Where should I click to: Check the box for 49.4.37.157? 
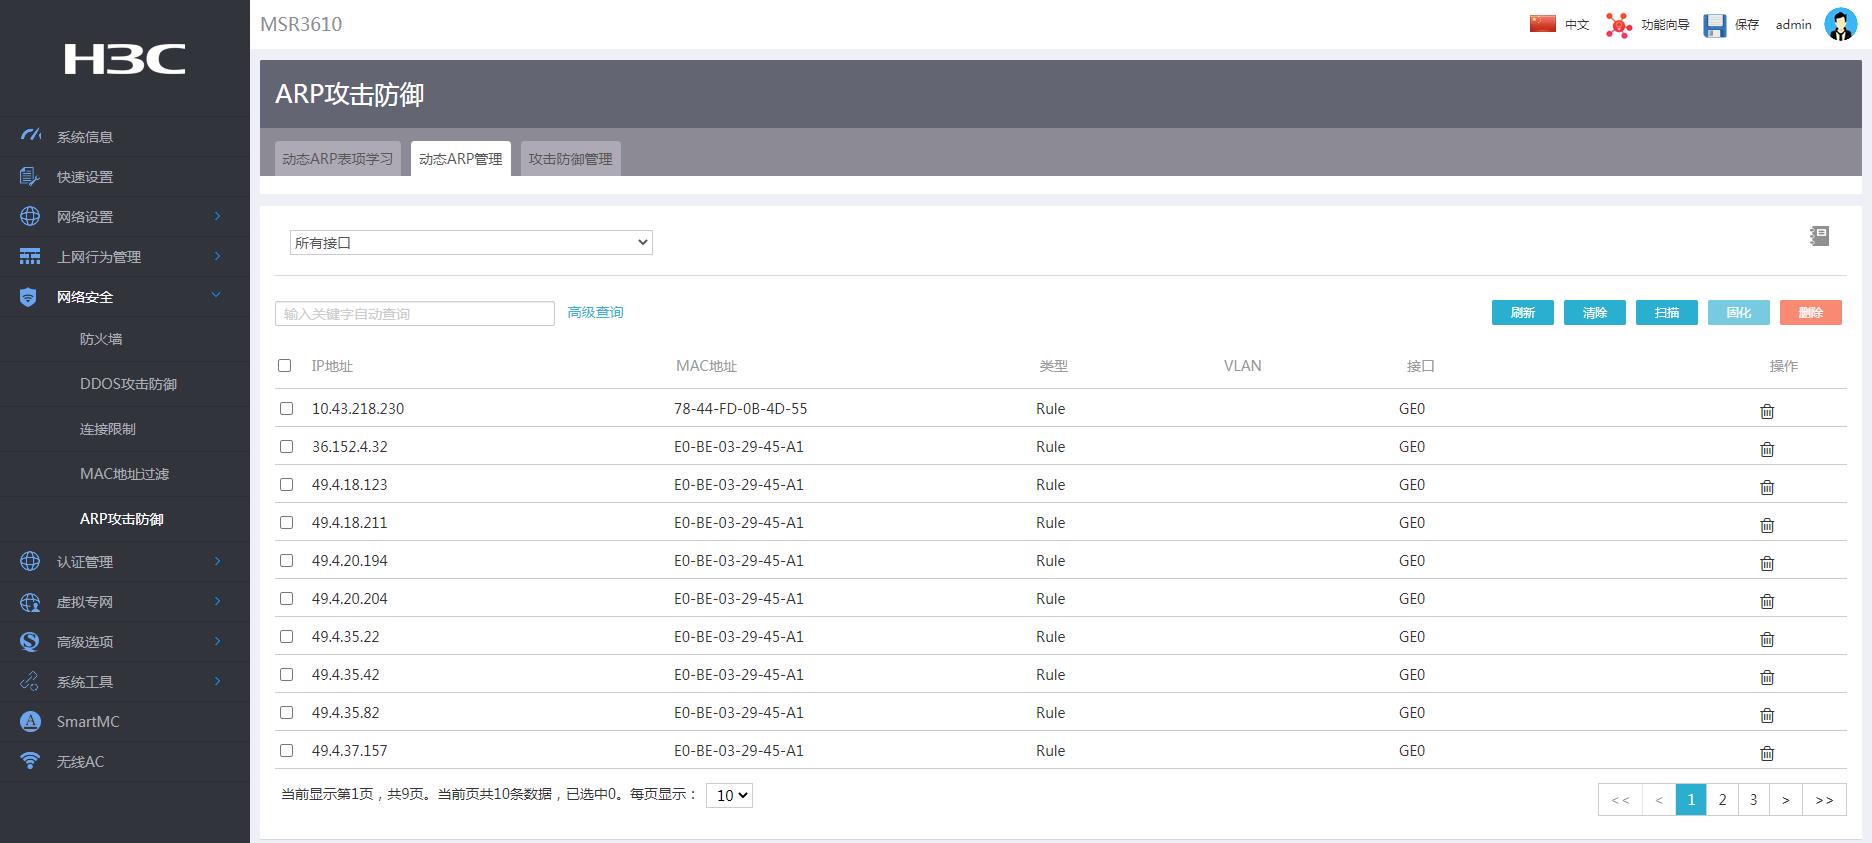coord(287,750)
